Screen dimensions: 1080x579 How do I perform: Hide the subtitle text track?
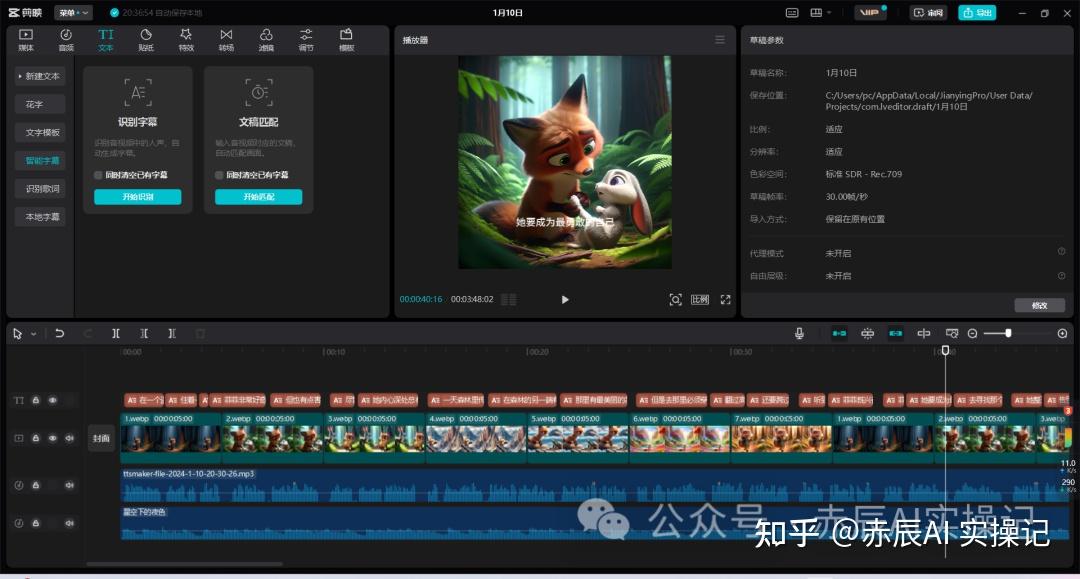[x=52, y=400]
